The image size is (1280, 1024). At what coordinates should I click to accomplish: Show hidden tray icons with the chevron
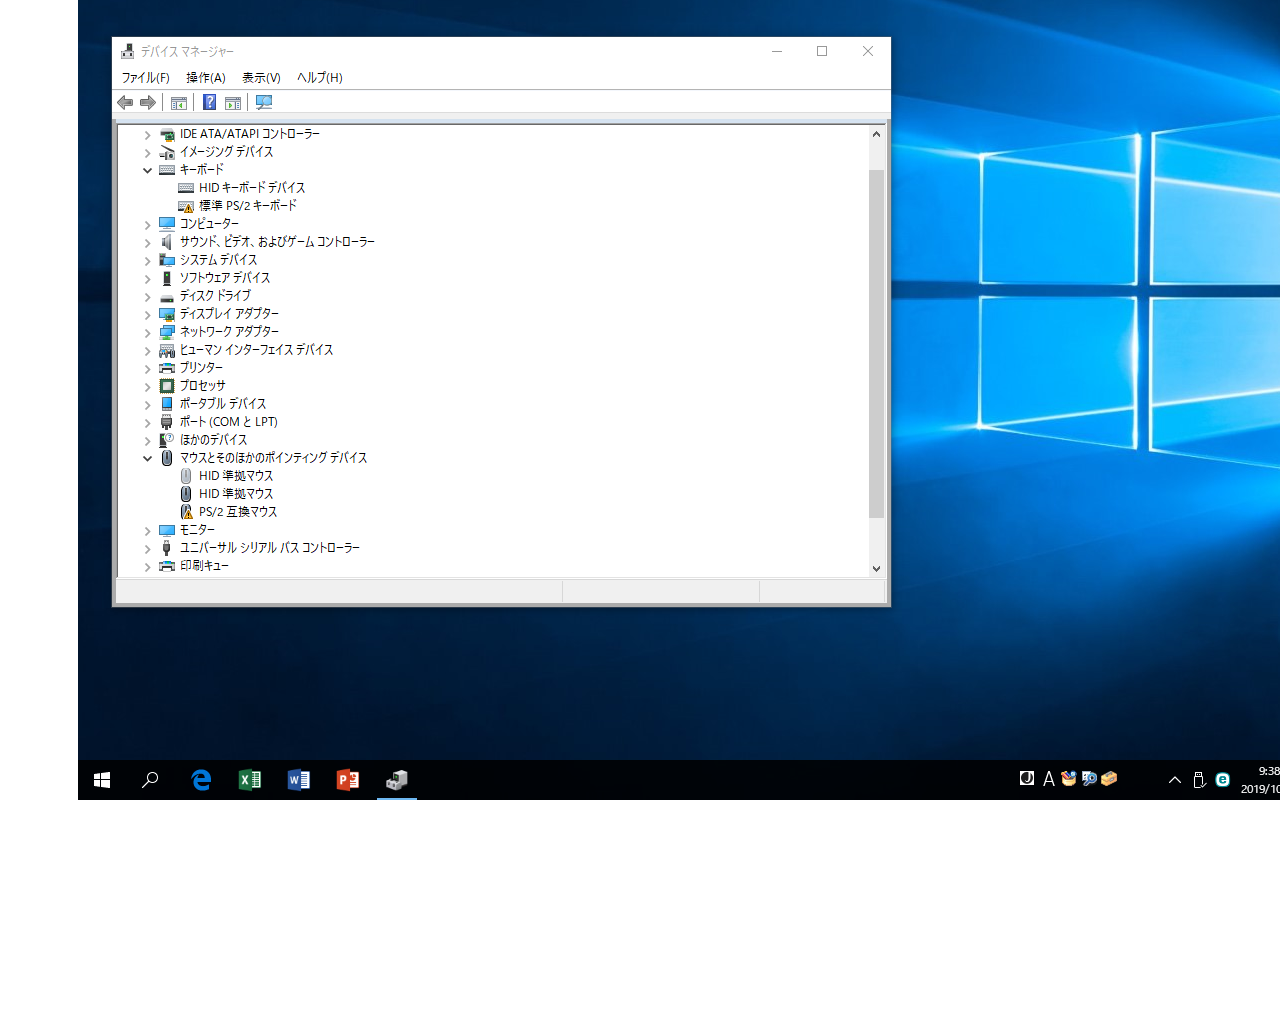pos(1175,780)
